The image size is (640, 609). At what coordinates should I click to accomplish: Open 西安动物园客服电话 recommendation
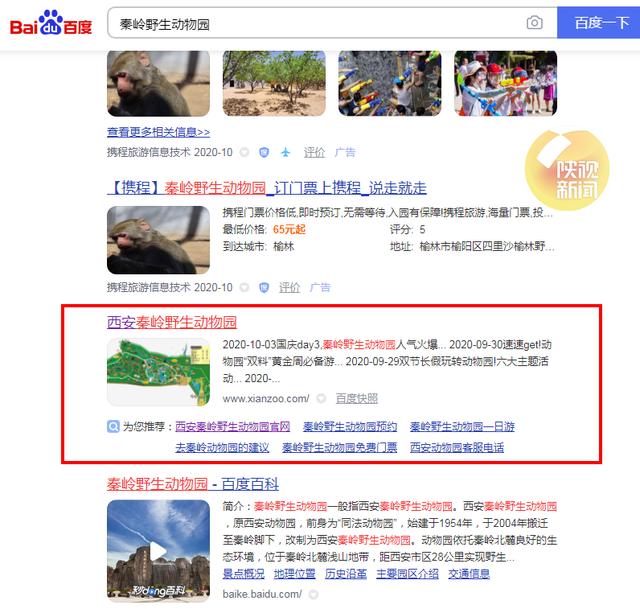457,447
